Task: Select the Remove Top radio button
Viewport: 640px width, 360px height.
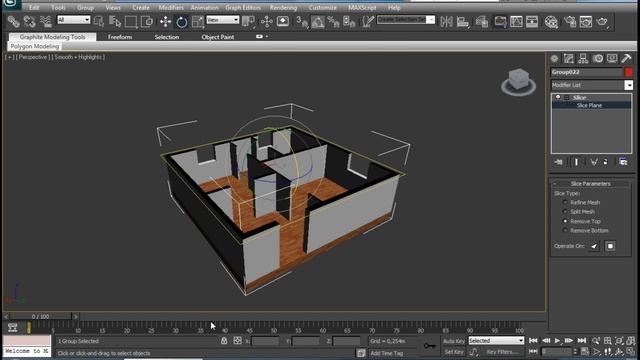Action: tap(565, 221)
